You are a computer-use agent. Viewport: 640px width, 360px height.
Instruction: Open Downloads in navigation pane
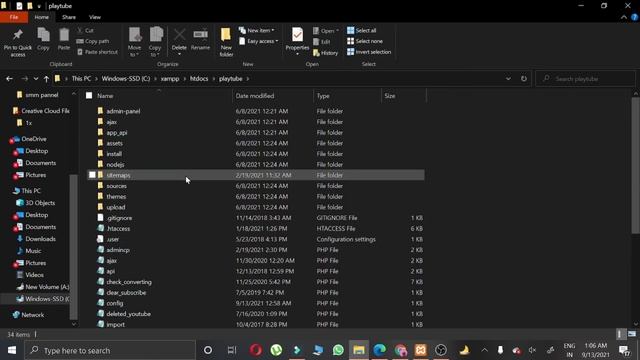pyautogui.click(x=40, y=239)
